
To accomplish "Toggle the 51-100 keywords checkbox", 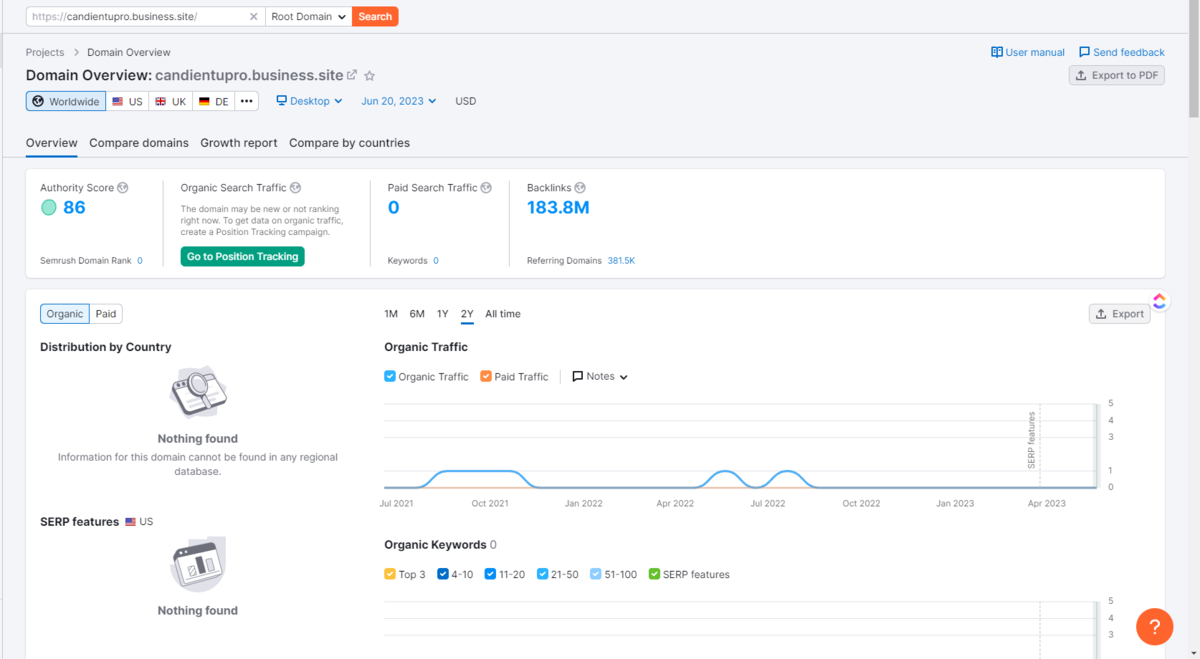I will [596, 575].
